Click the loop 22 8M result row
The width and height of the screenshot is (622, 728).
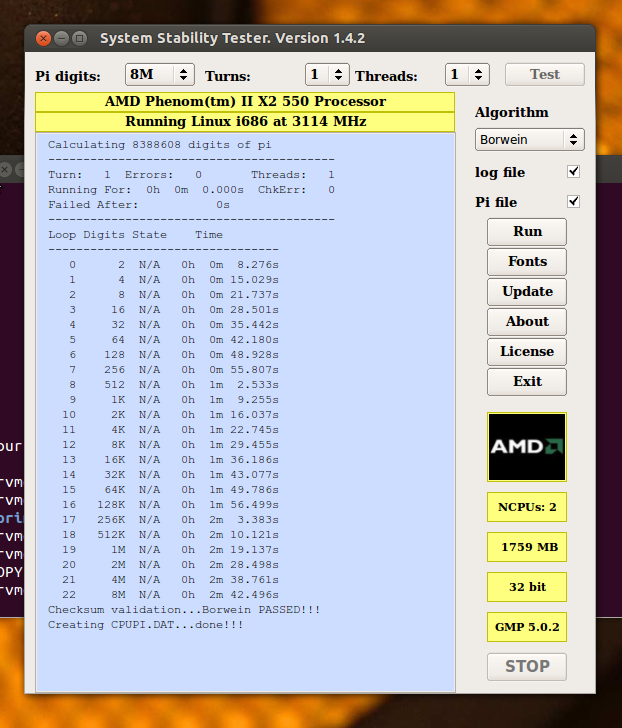[x=170, y=595]
